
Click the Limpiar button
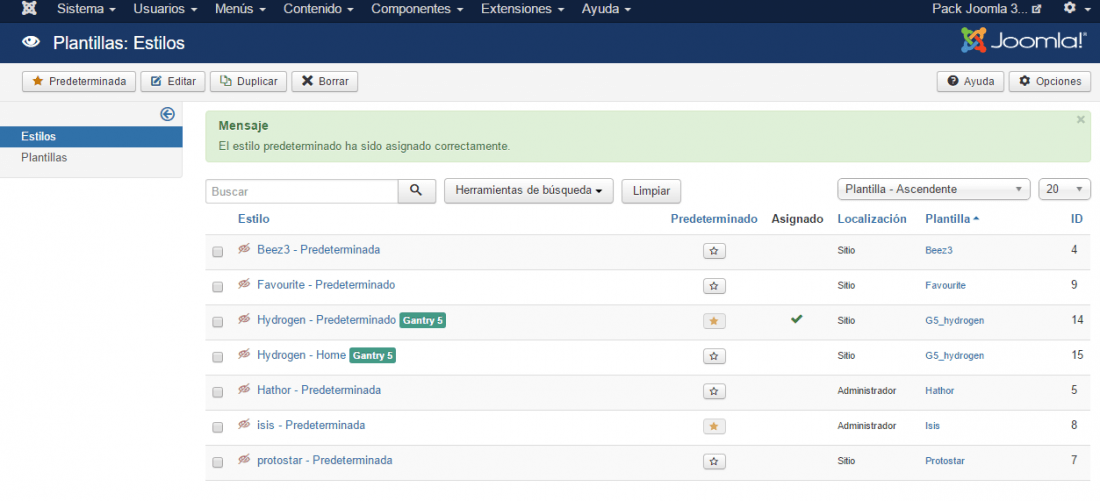(651, 191)
